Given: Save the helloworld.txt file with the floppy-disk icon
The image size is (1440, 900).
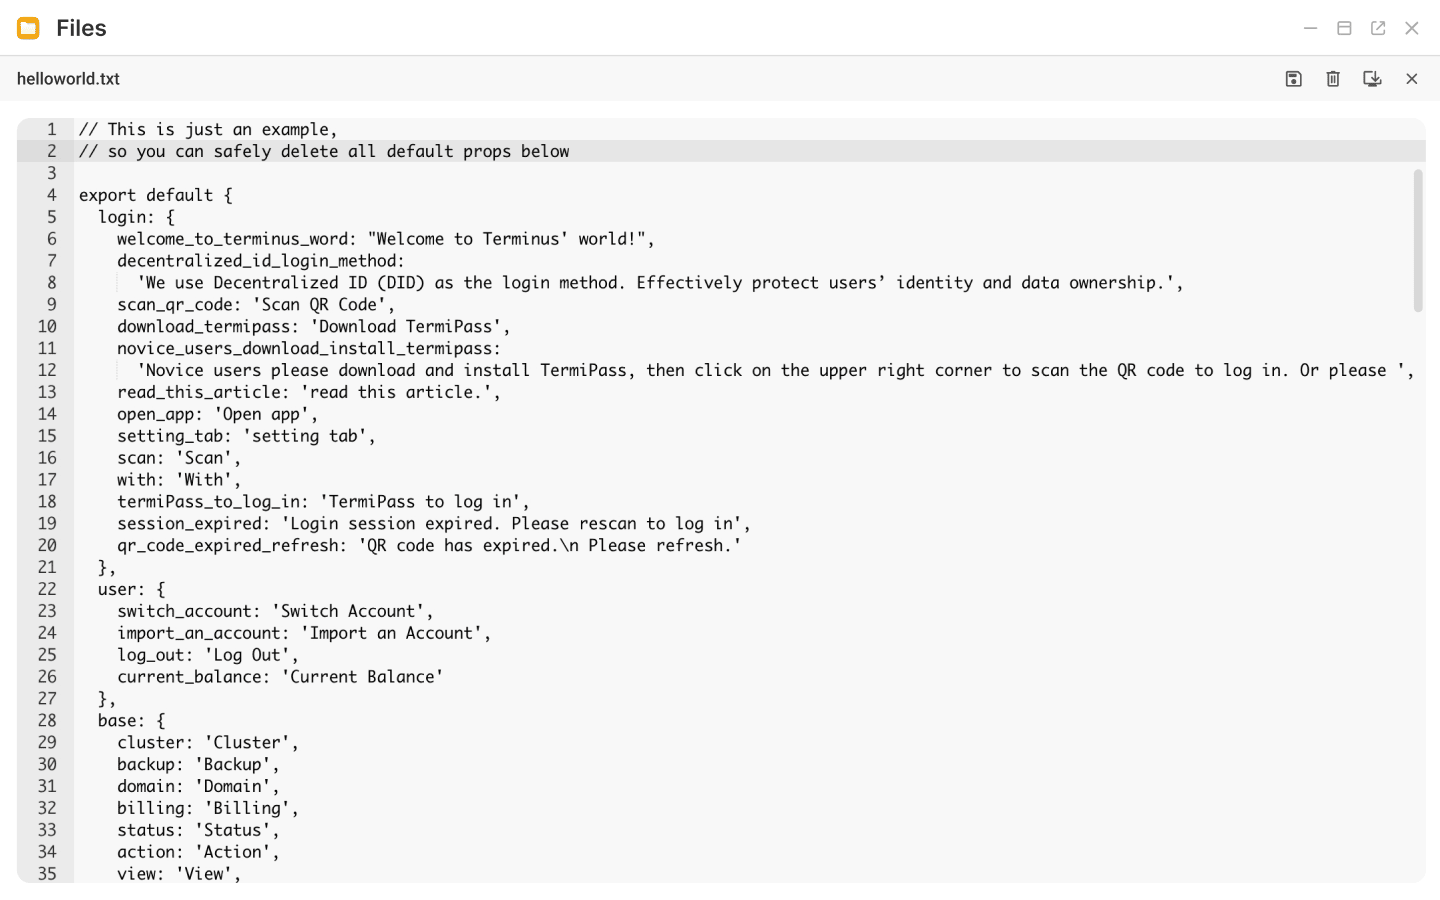Looking at the screenshot, I should tap(1293, 79).
